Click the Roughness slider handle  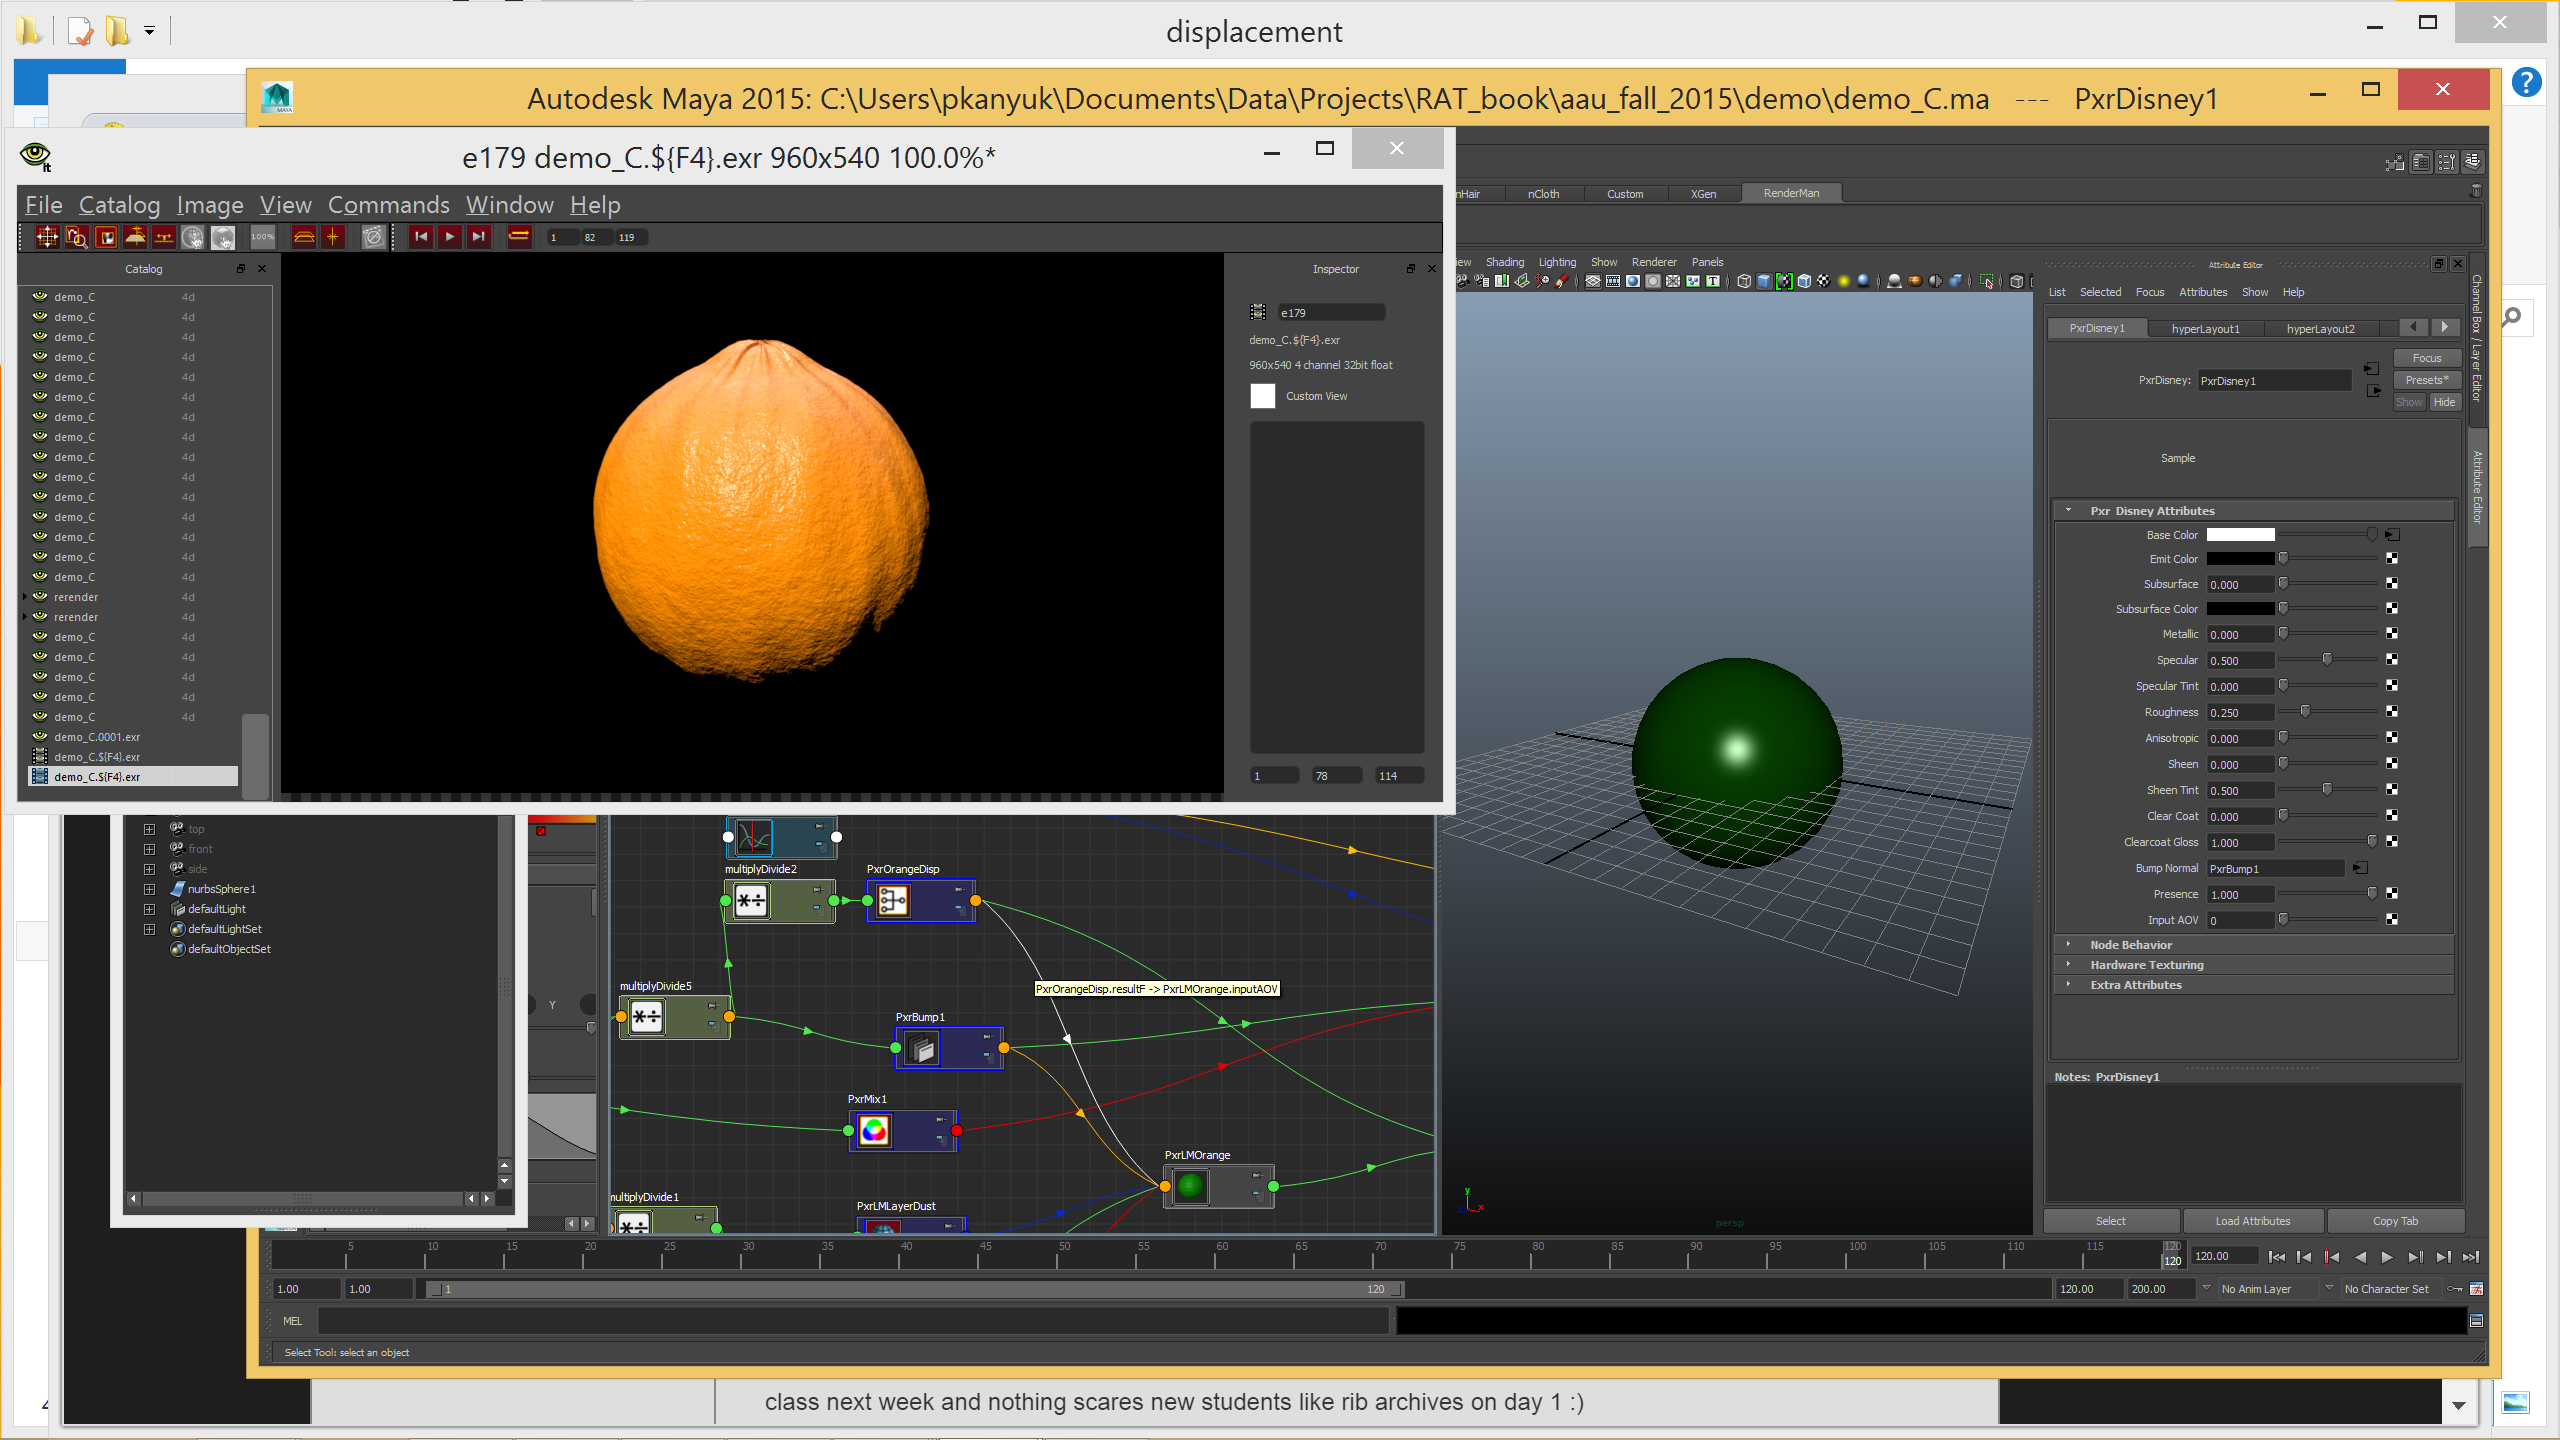pos(2305,711)
